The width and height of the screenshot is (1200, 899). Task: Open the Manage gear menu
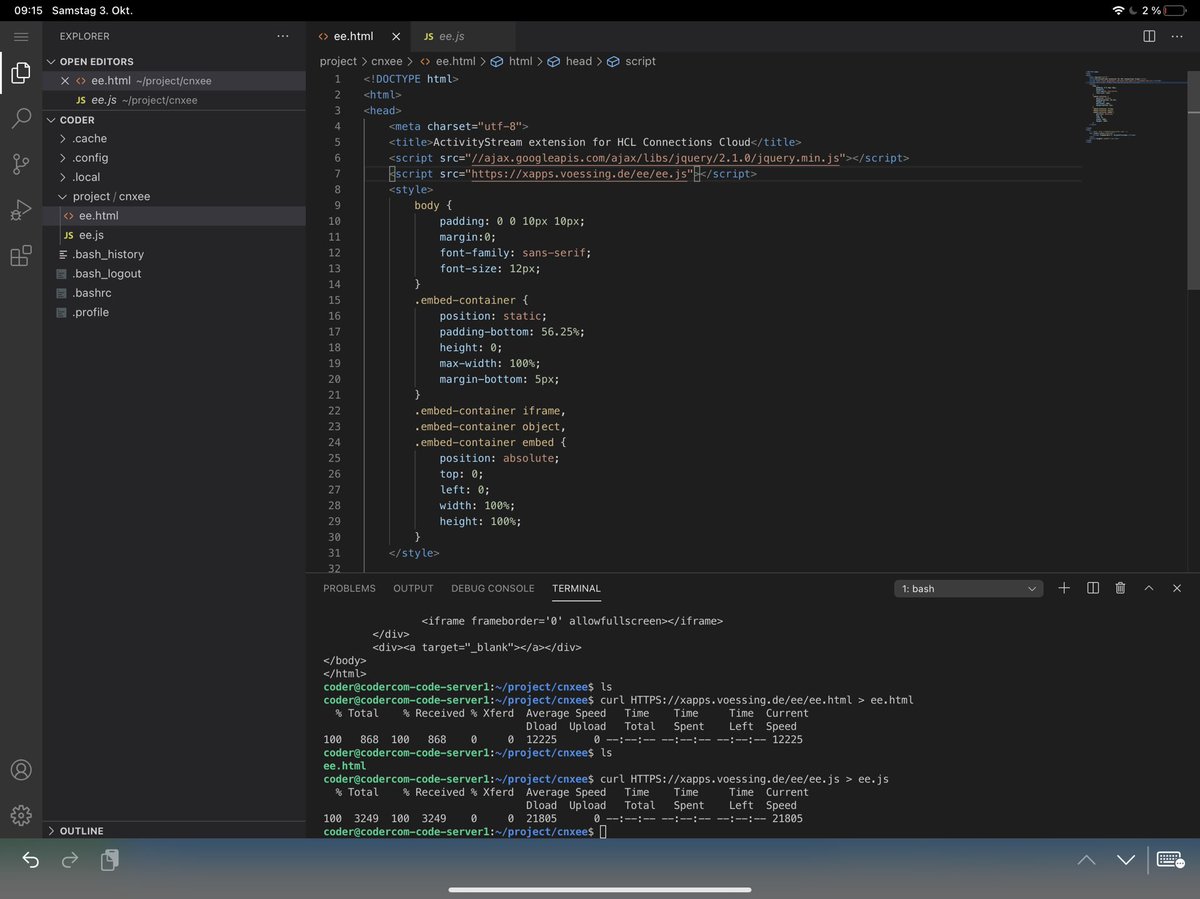21,815
